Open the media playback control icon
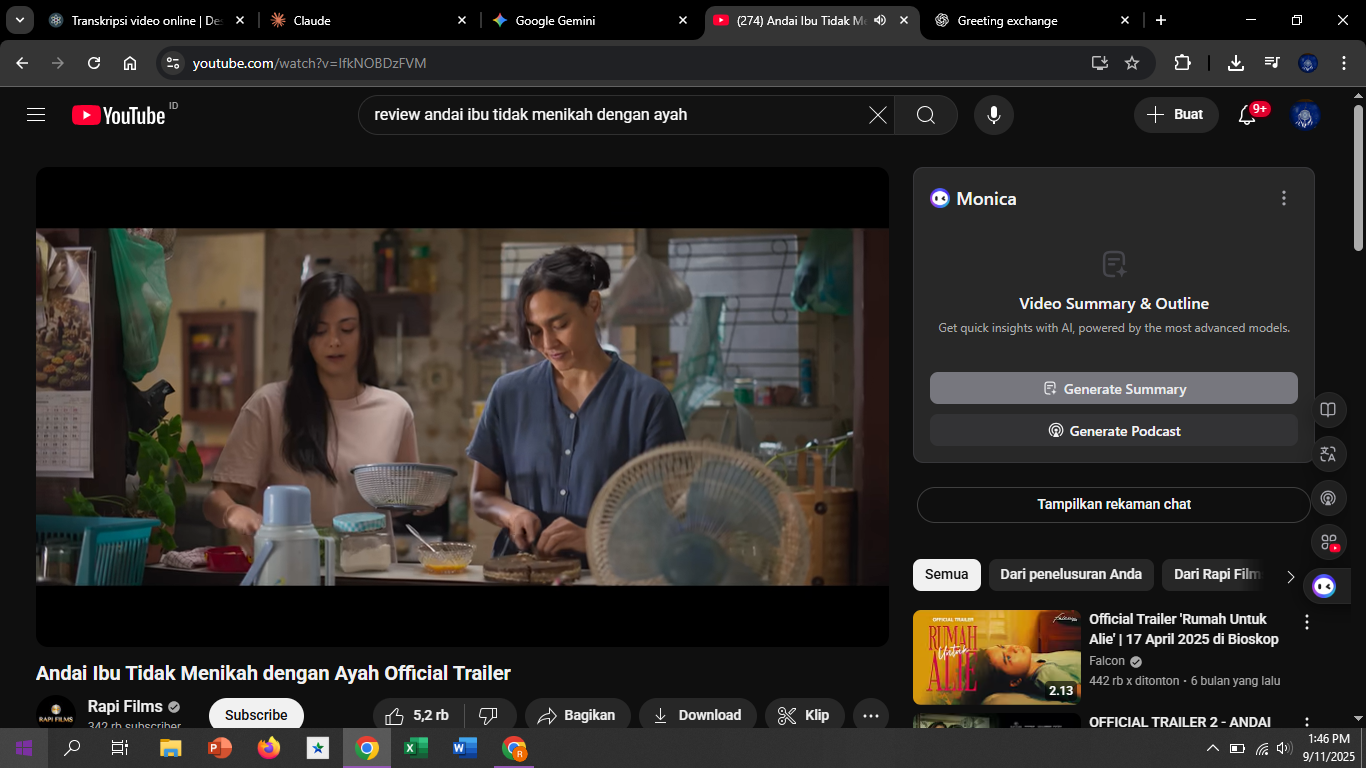 click(1272, 63)
